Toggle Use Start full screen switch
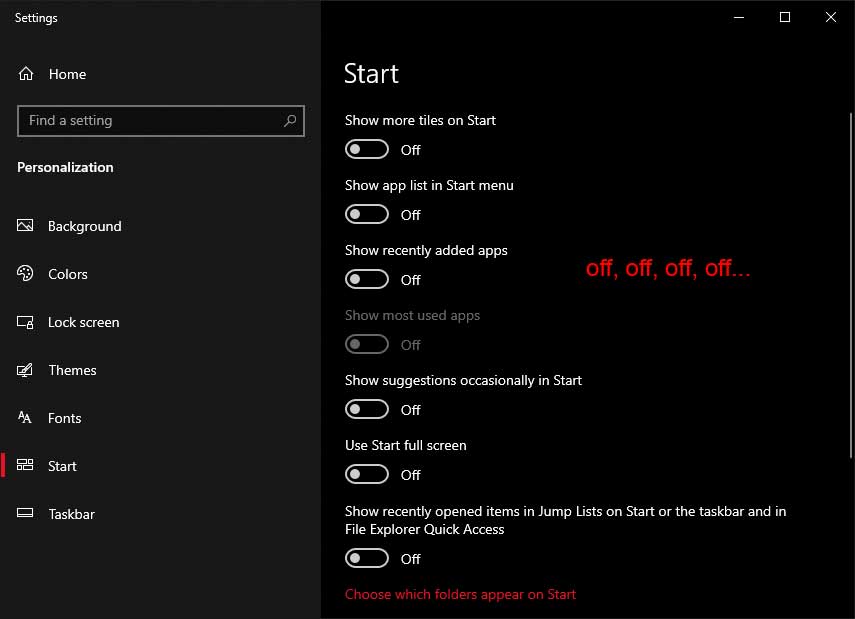The height and width of the screenshot is (619, 855). point(366,474)
